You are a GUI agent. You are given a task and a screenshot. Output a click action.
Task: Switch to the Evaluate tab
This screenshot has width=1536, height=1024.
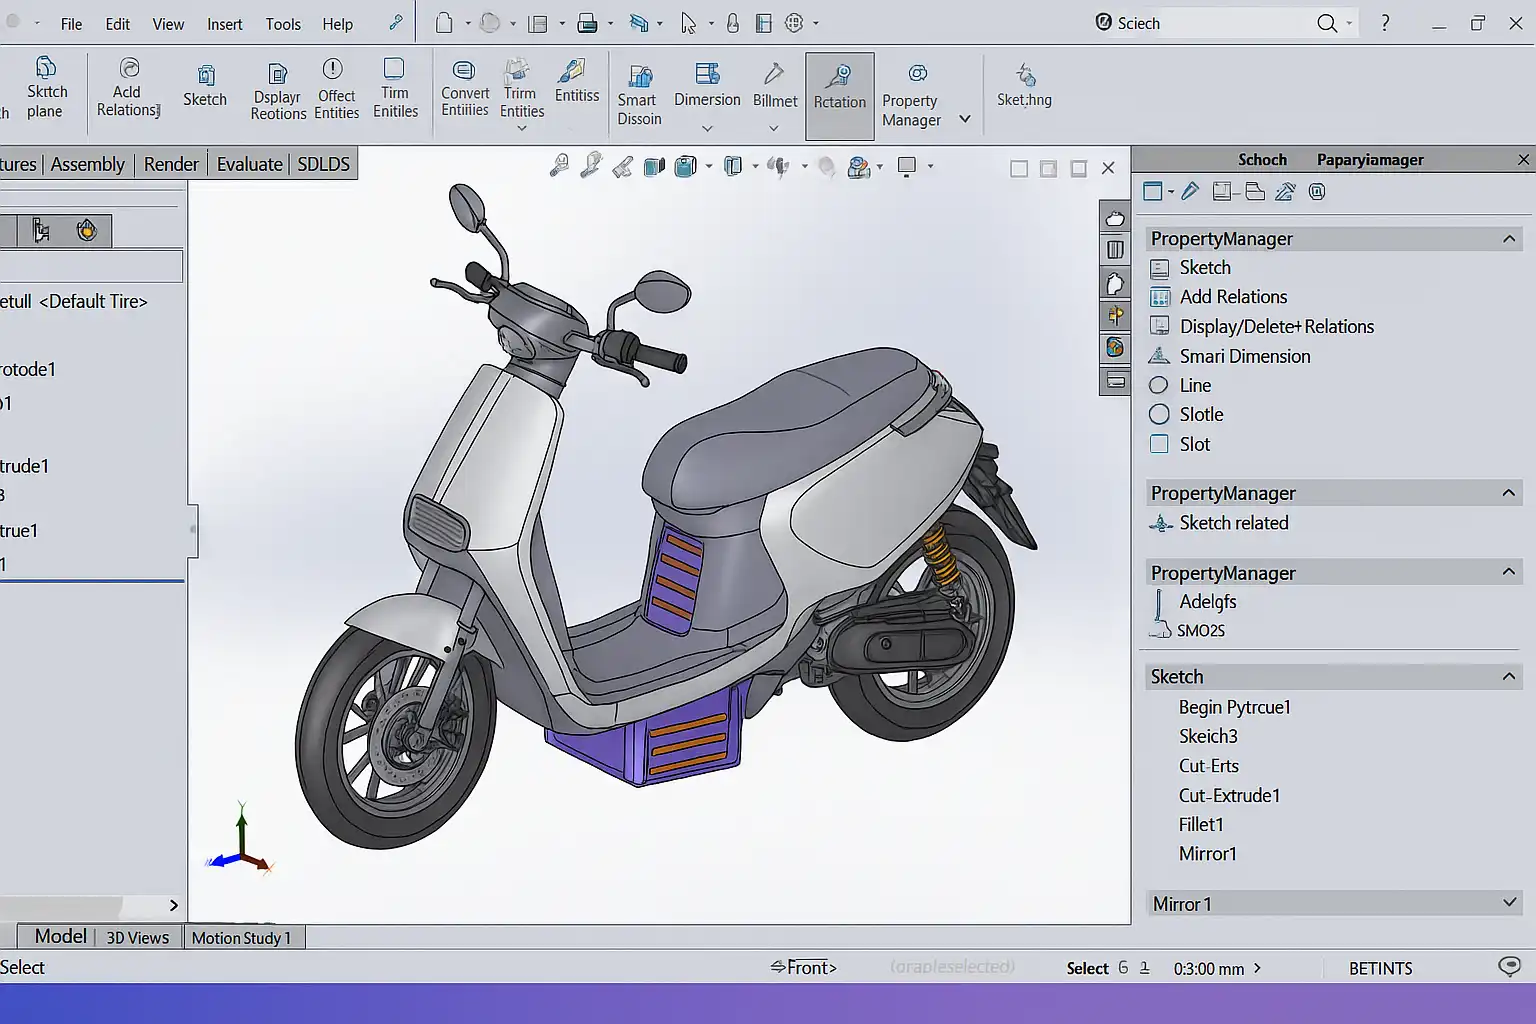tap(249, 164)
